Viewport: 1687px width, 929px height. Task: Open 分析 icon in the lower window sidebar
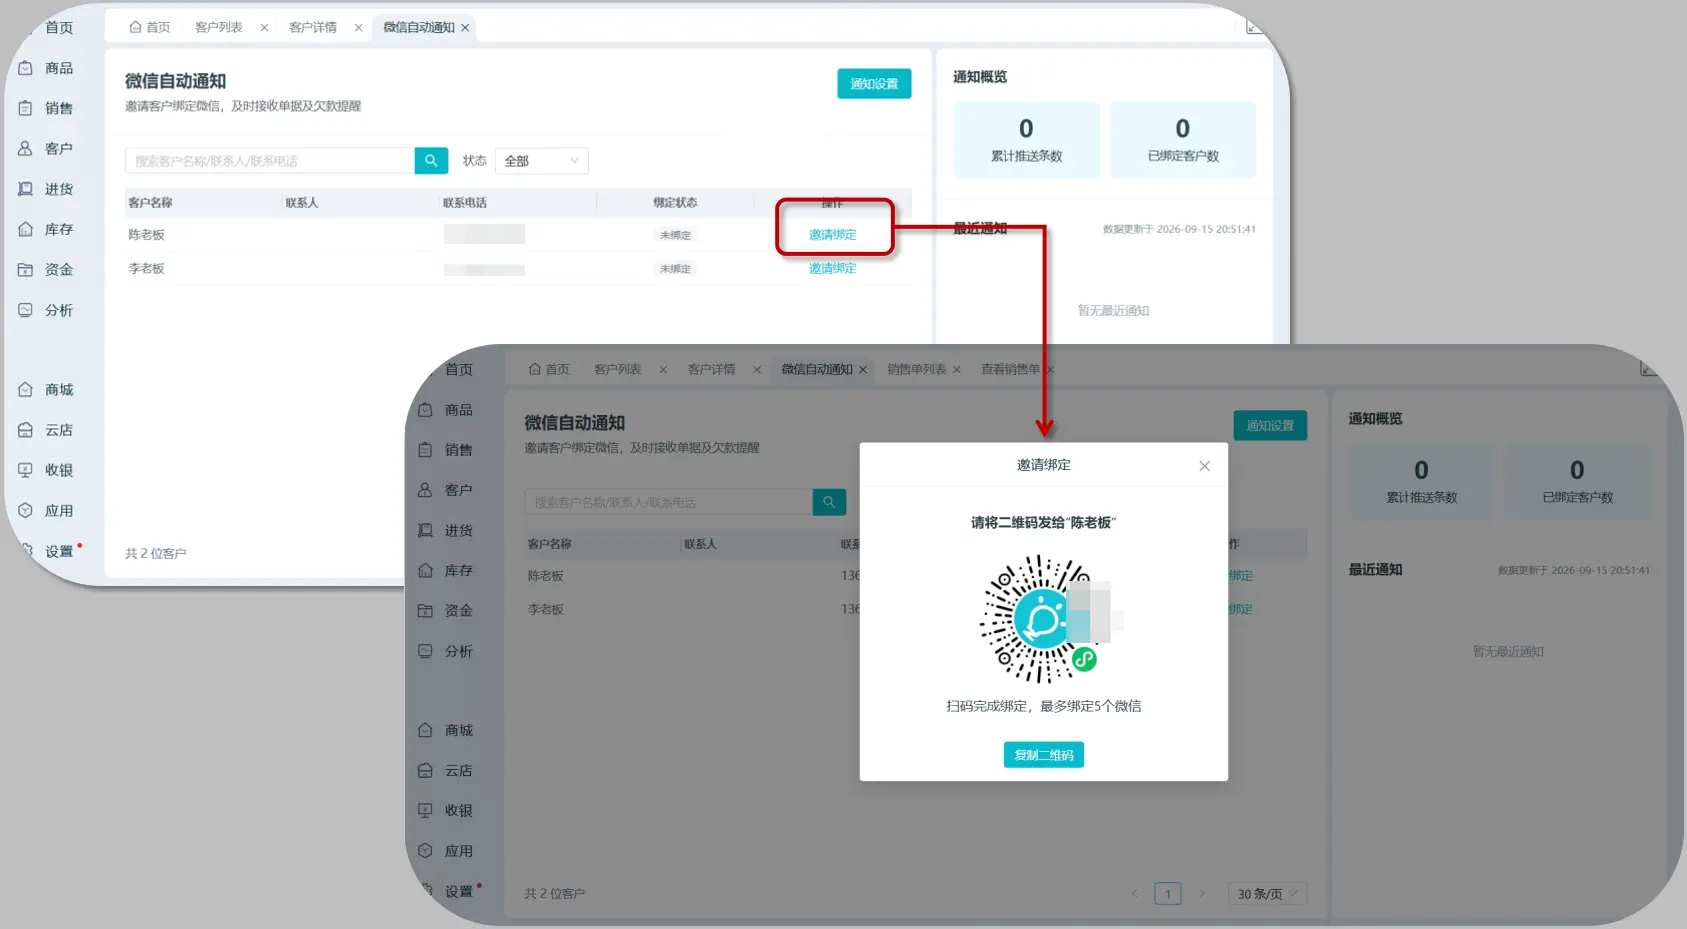[426, 651]
